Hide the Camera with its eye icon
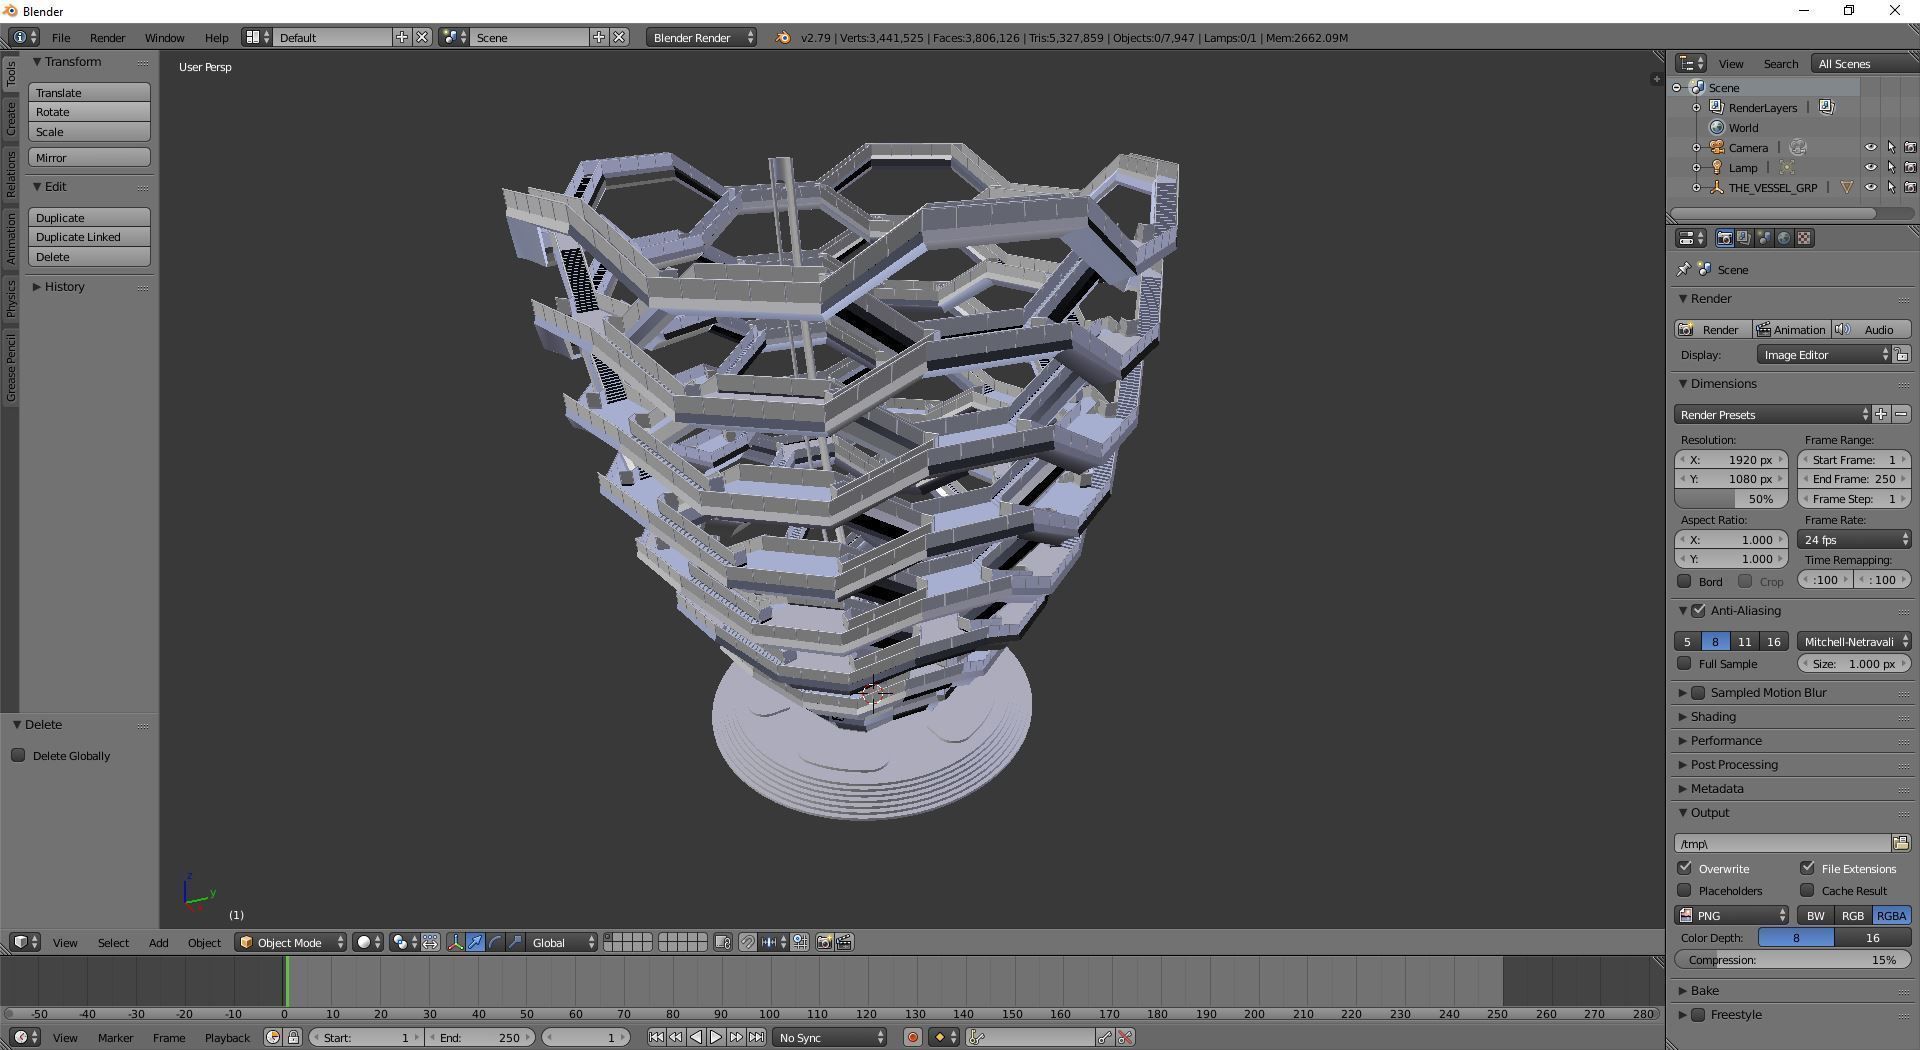The width and height of the screenshot is (1920, 1050). pyautogui.click(x=1870, y=147)
